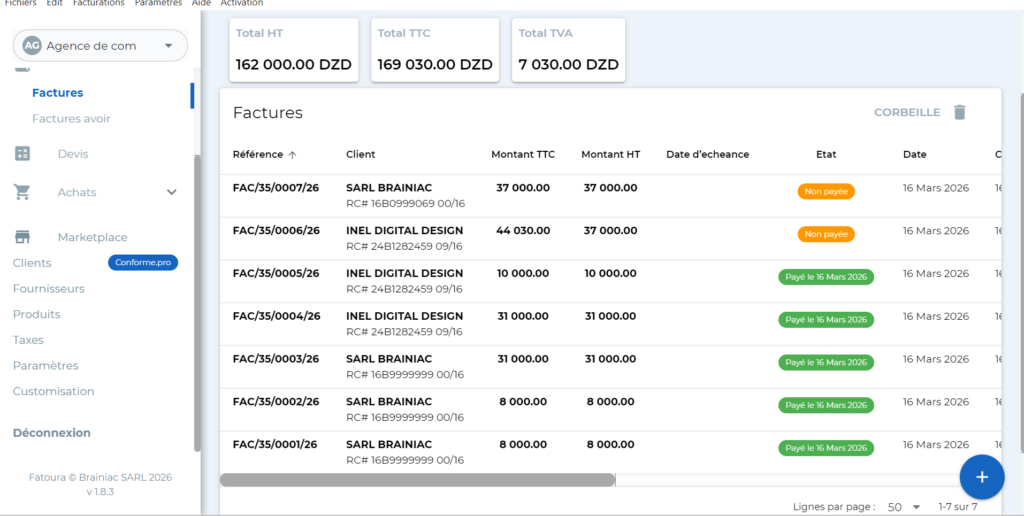Click the CORBEILLE button

point(907,112)
